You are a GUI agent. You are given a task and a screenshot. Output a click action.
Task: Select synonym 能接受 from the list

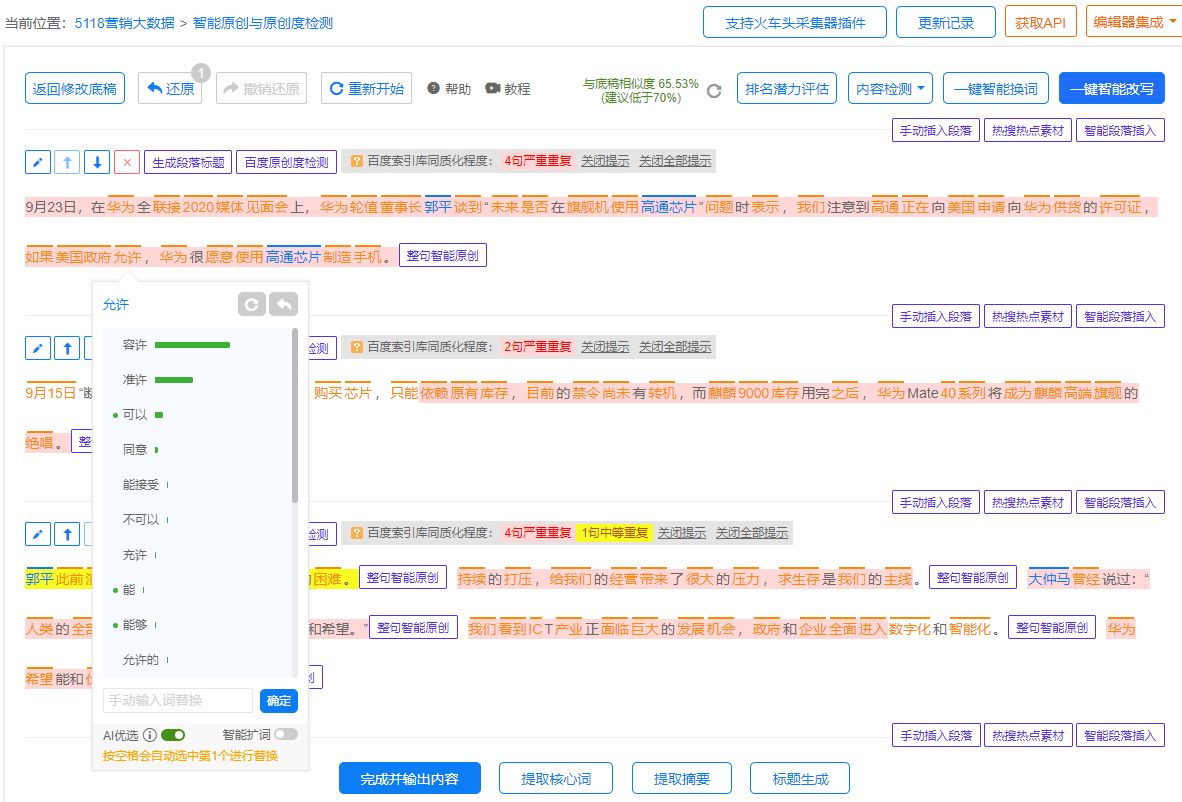point(141,485)
